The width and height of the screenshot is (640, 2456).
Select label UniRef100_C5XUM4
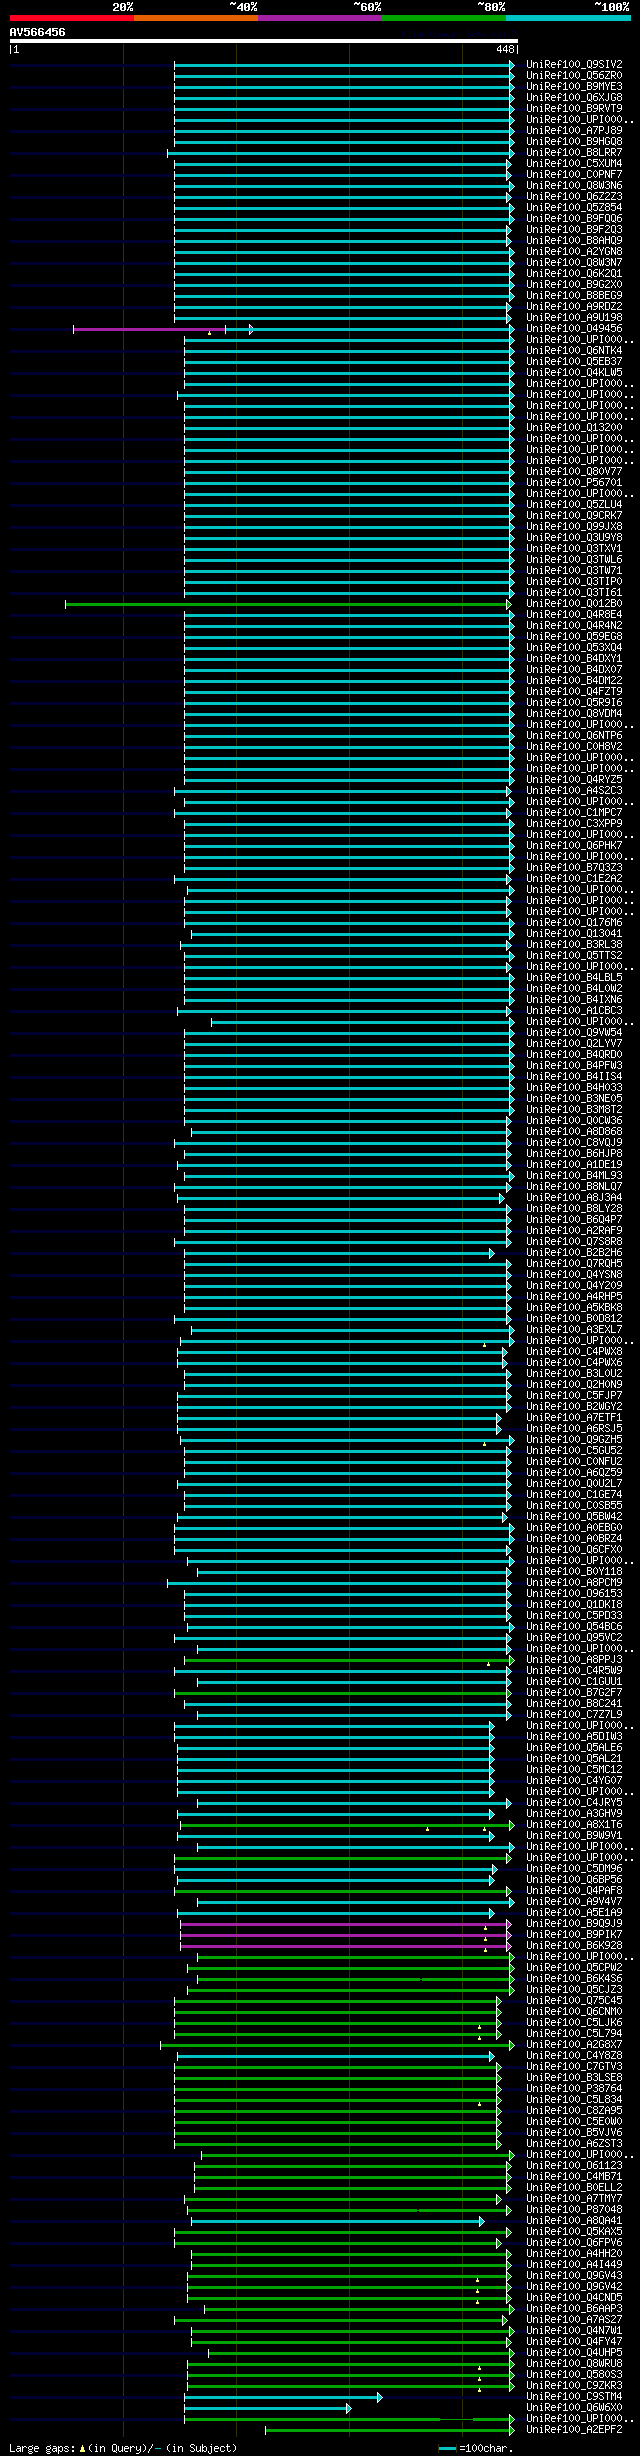pyautogui.click(x=574, y=163)
